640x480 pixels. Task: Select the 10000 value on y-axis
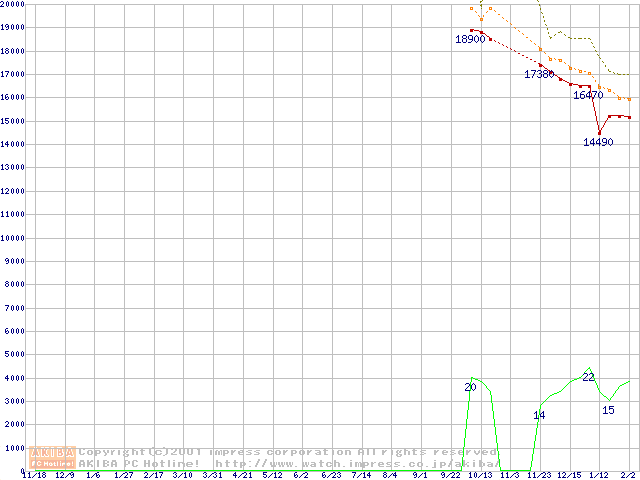[12, 238]
